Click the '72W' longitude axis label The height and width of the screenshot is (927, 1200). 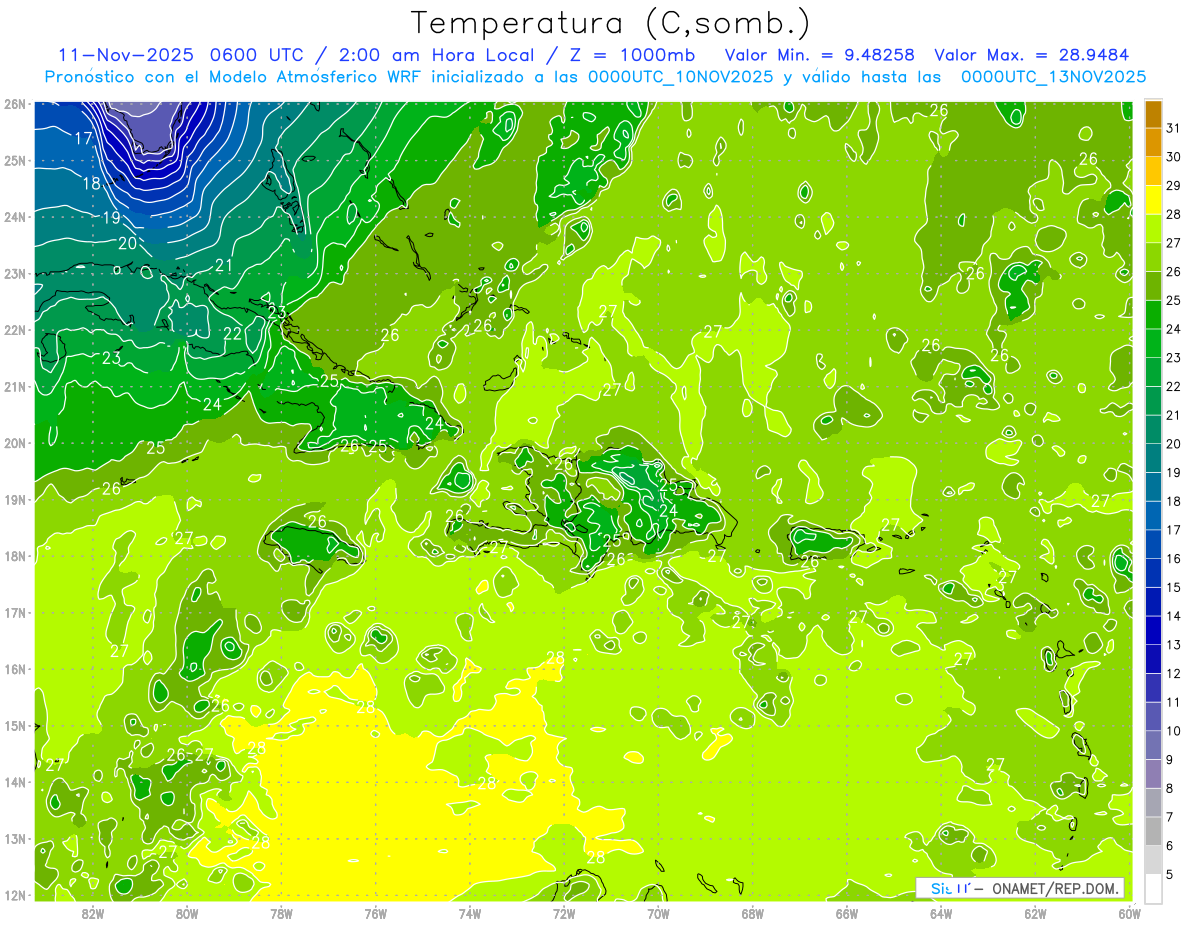point(564,913)
